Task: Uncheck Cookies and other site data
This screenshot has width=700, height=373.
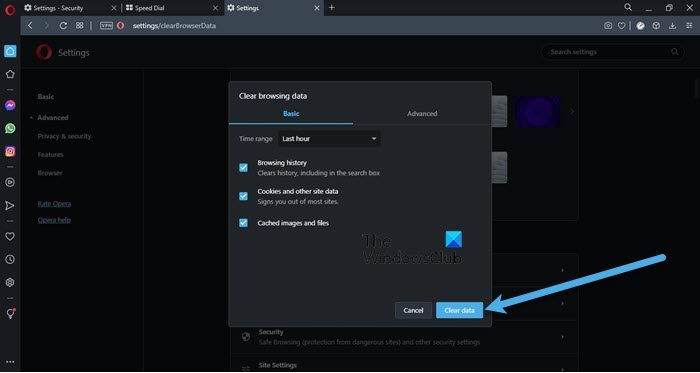Action: pos(243,196)
